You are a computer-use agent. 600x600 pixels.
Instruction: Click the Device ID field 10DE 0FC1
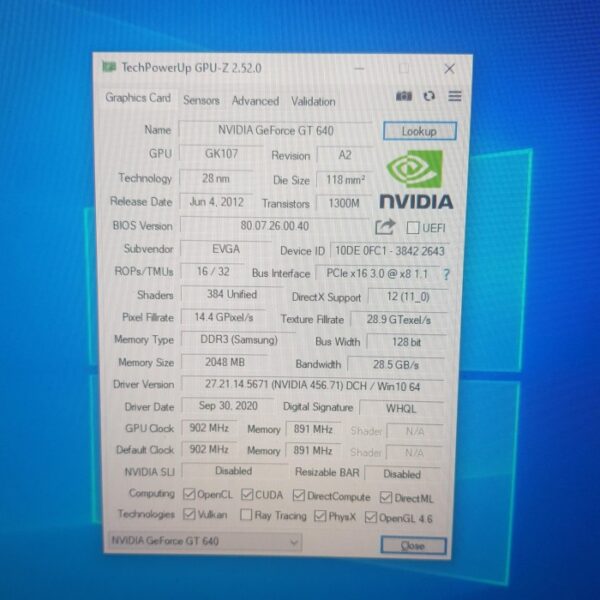[x=390, y=251]
